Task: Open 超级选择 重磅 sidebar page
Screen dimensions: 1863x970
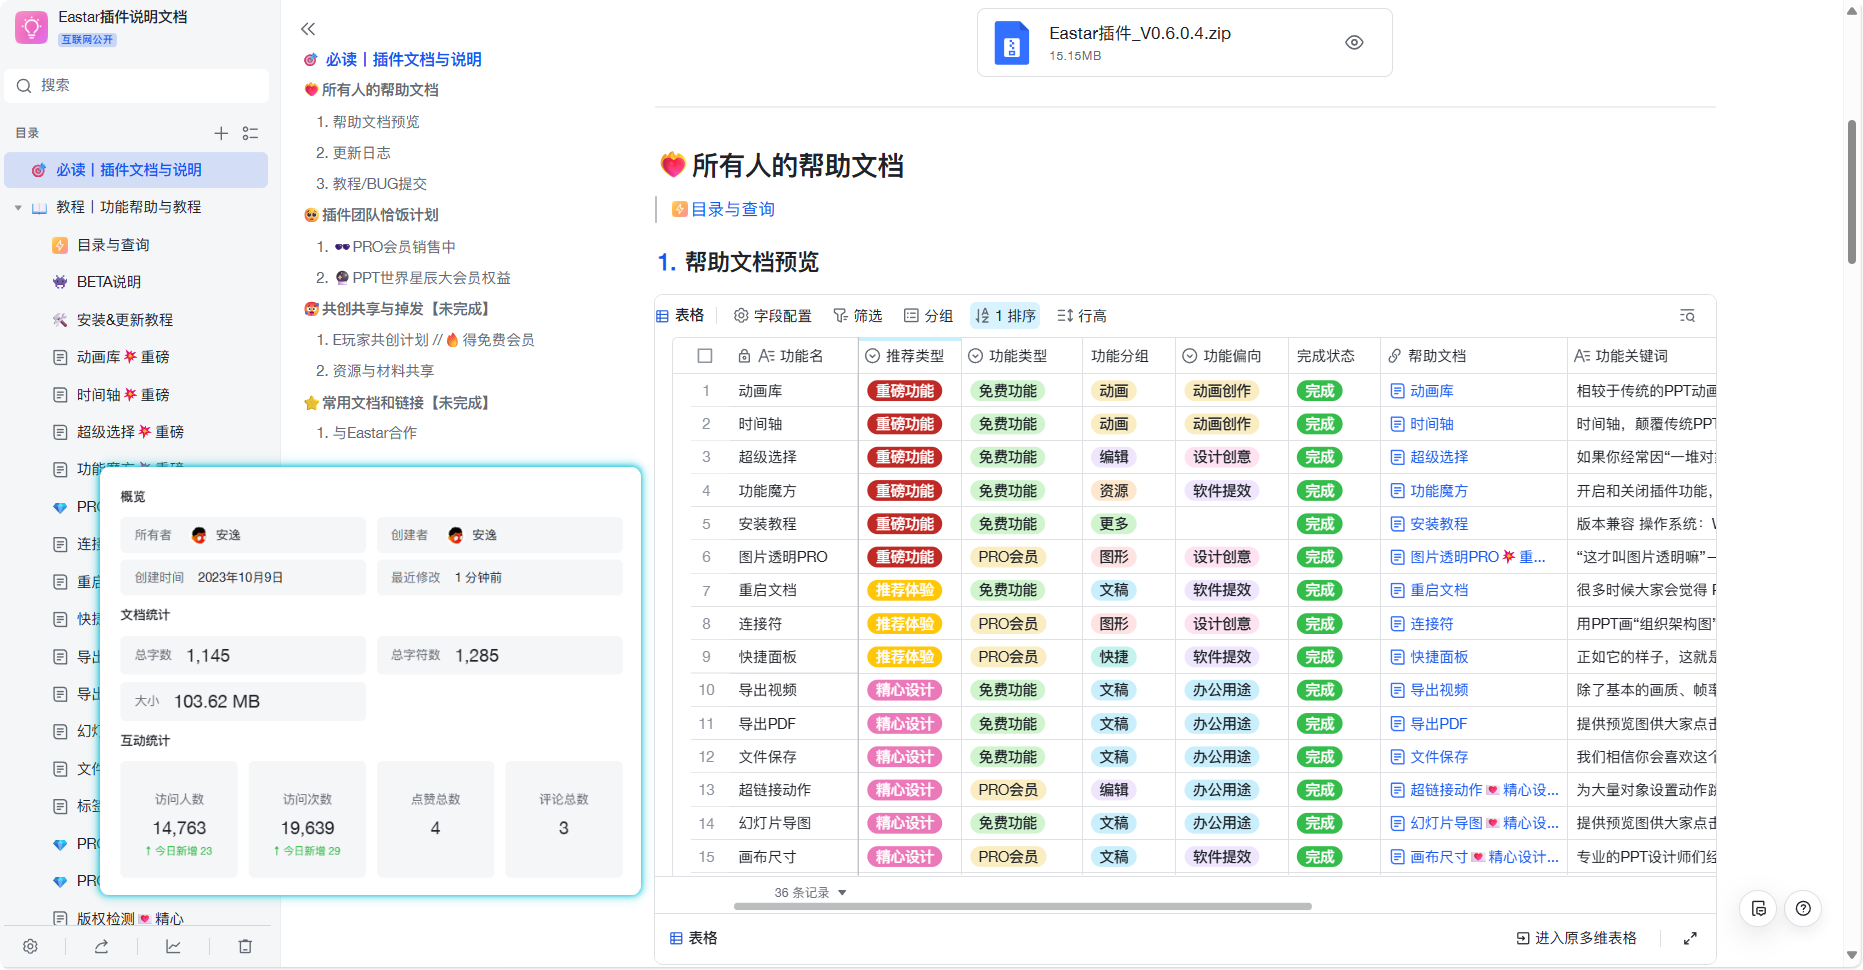Action: point(130,432)
